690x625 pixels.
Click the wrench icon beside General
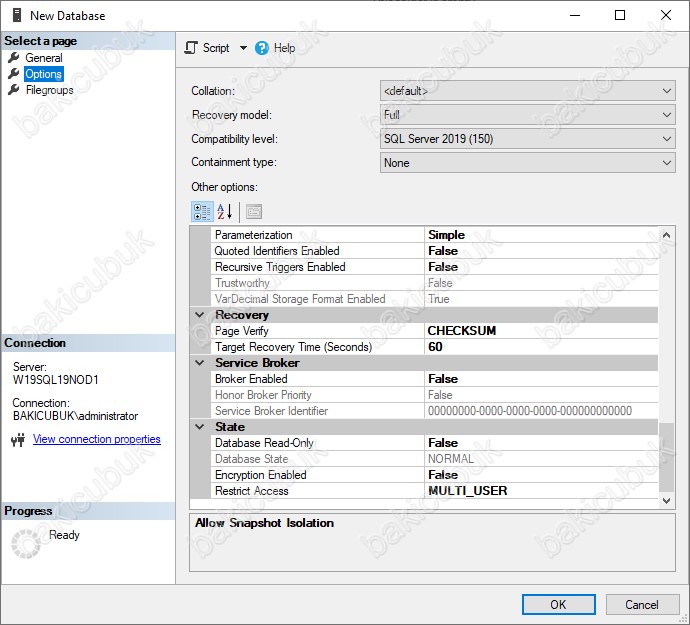[14, 57]
